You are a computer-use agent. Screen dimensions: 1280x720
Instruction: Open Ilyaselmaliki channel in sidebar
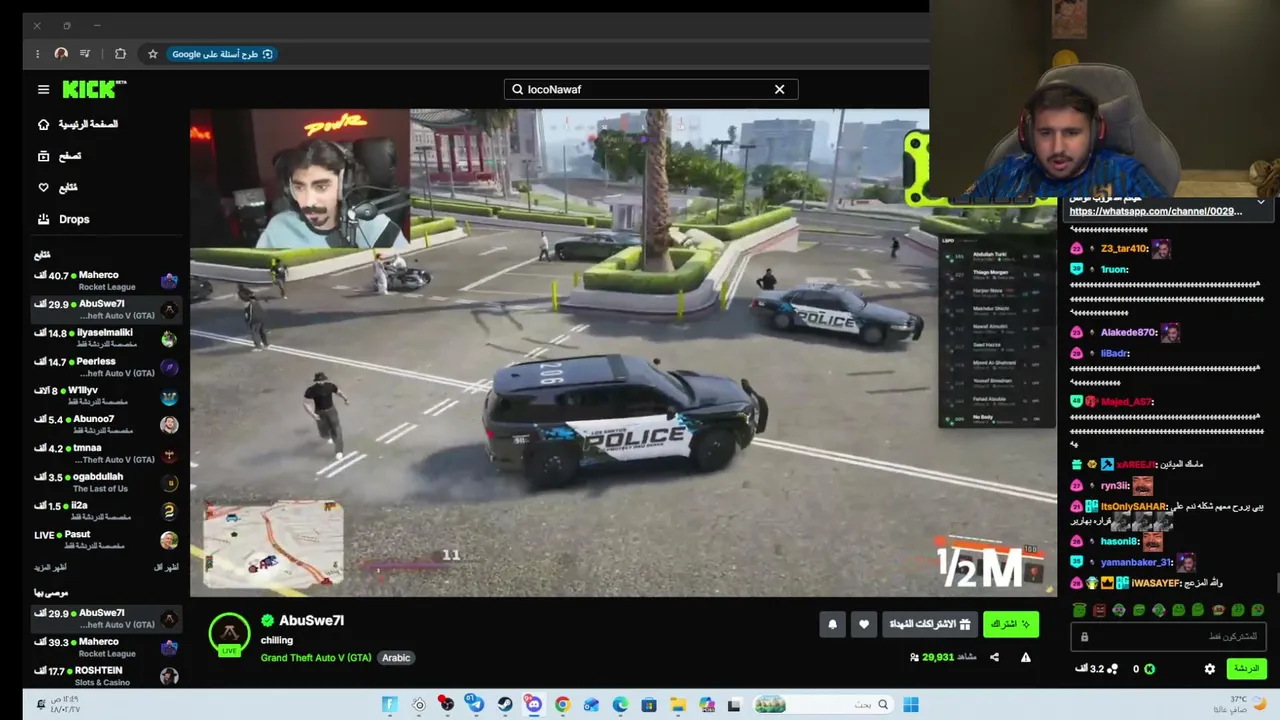point(106,339)
